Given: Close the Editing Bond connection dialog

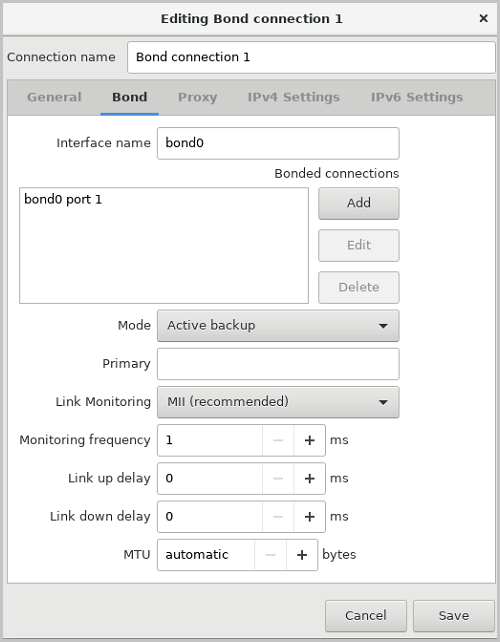Looking at the screenshot, I should (x=483, y=18).
